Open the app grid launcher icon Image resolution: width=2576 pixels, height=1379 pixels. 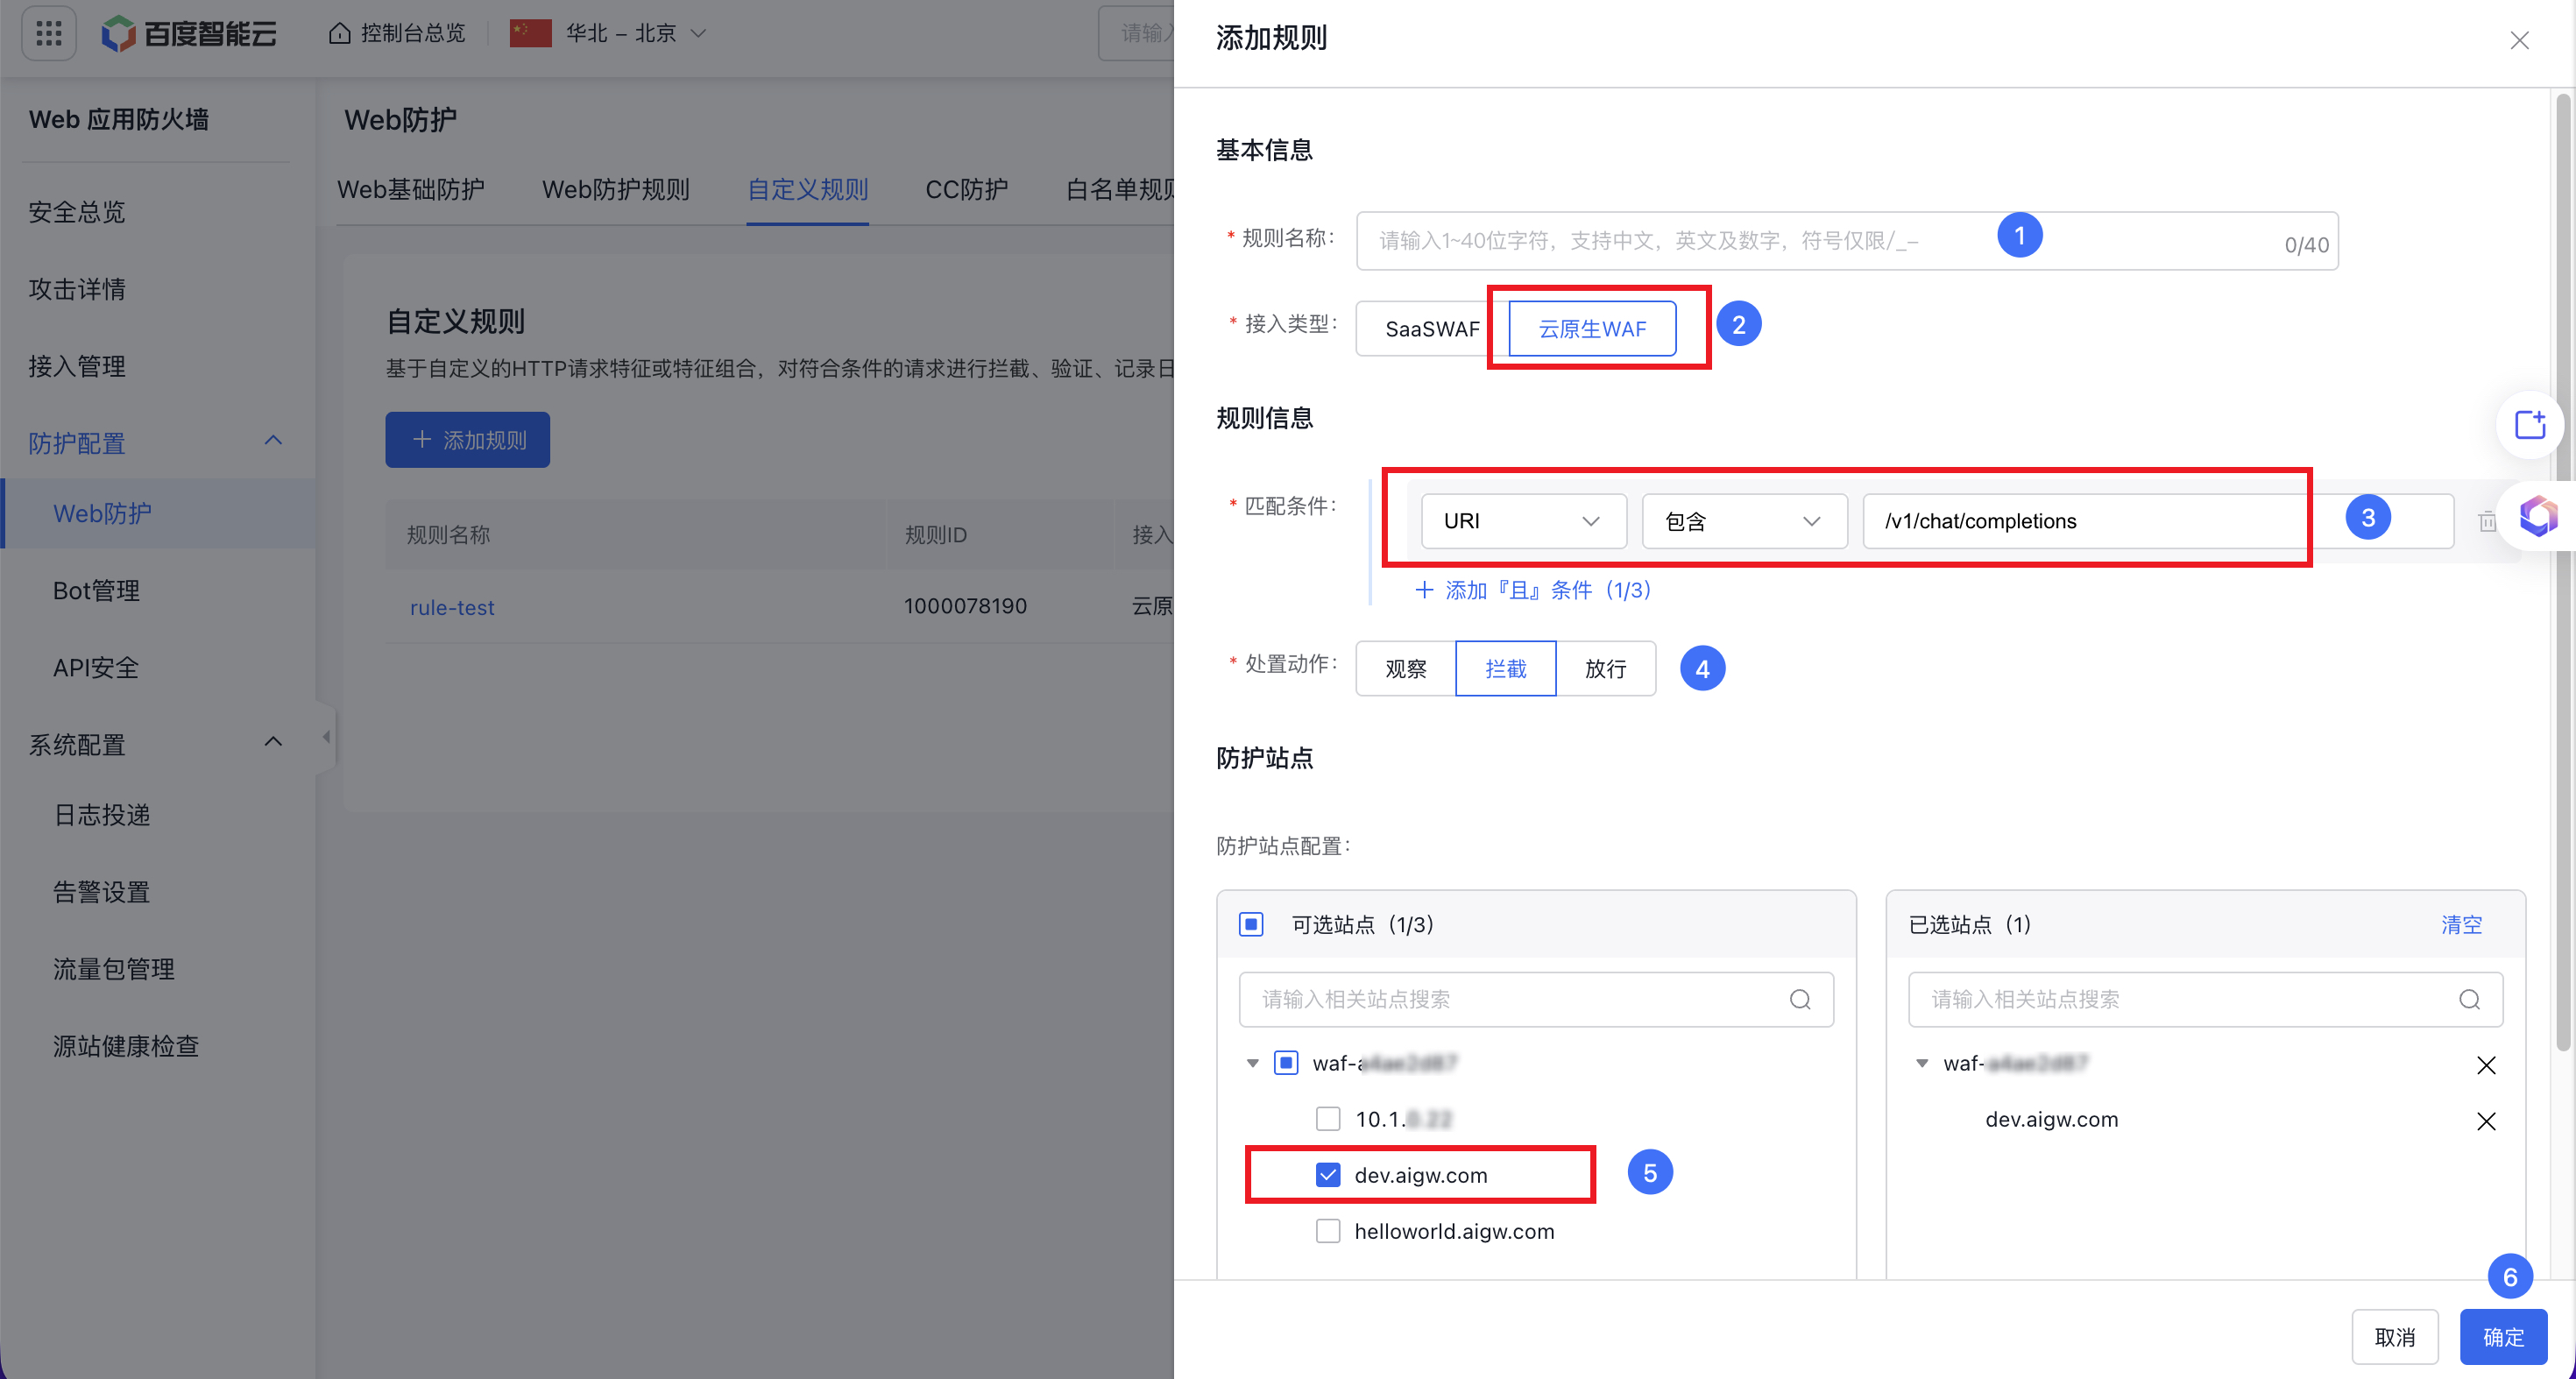(x=48, y=33)
